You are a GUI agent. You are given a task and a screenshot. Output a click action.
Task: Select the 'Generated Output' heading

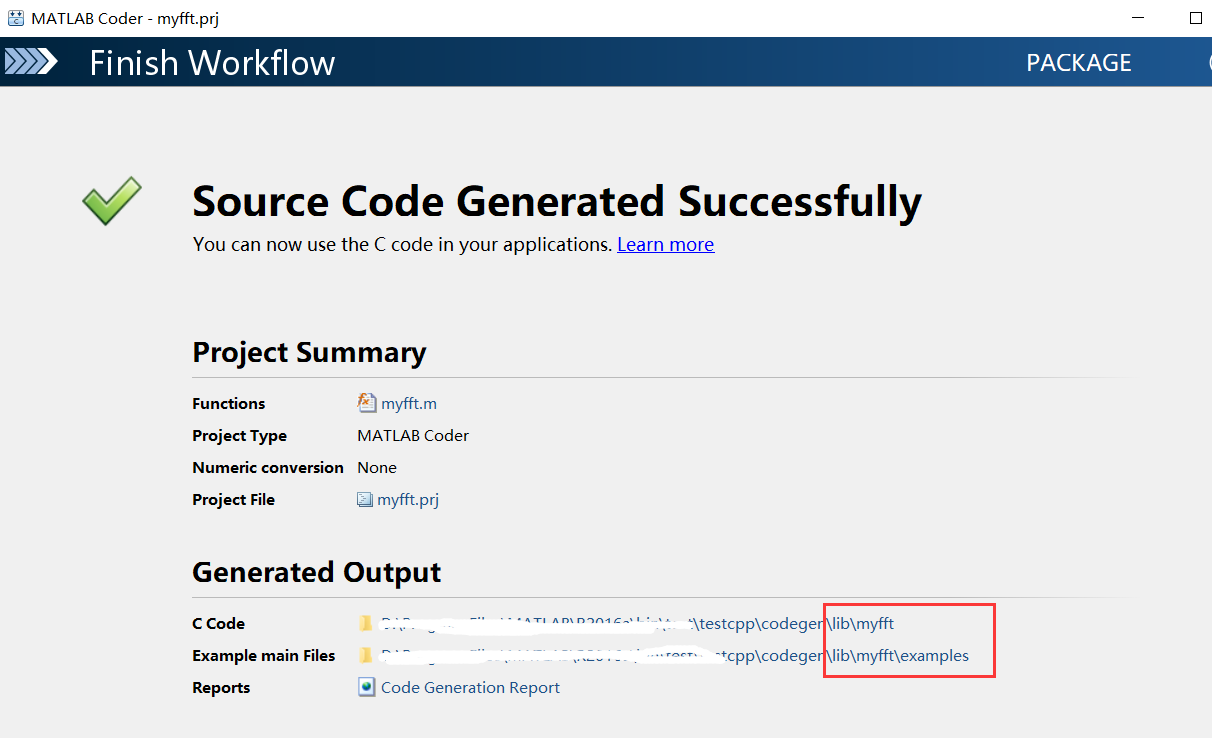[317, 572]
